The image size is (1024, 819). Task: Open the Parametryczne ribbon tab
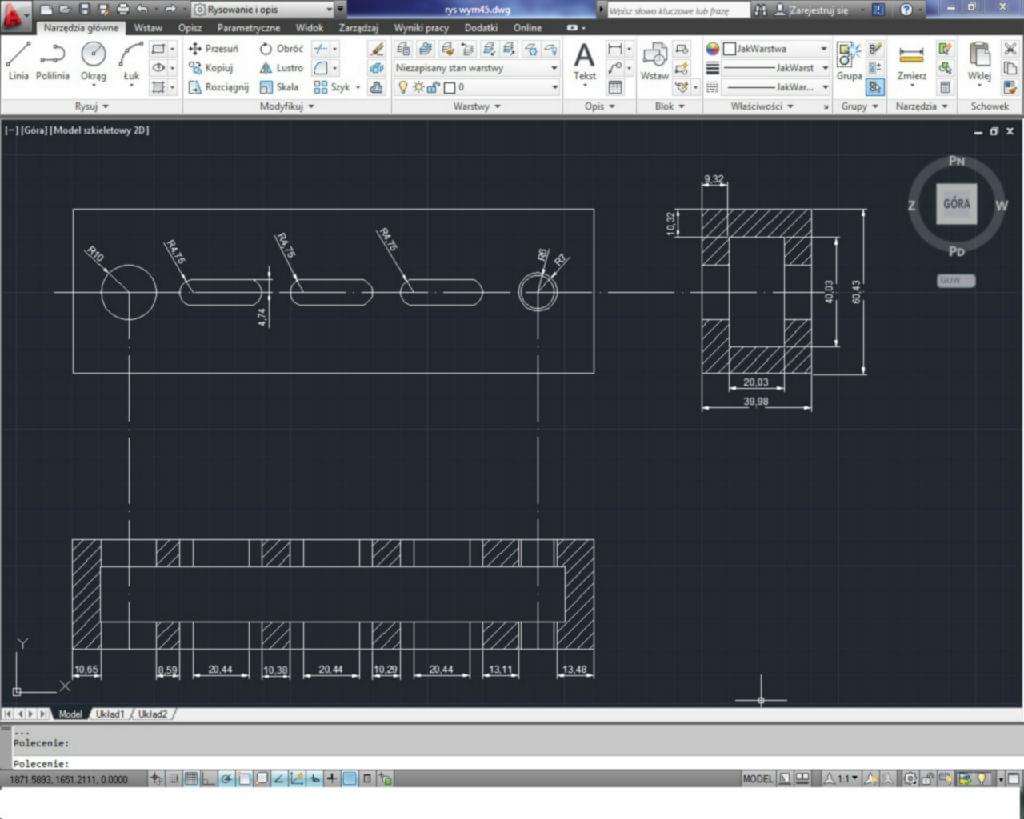248,27
